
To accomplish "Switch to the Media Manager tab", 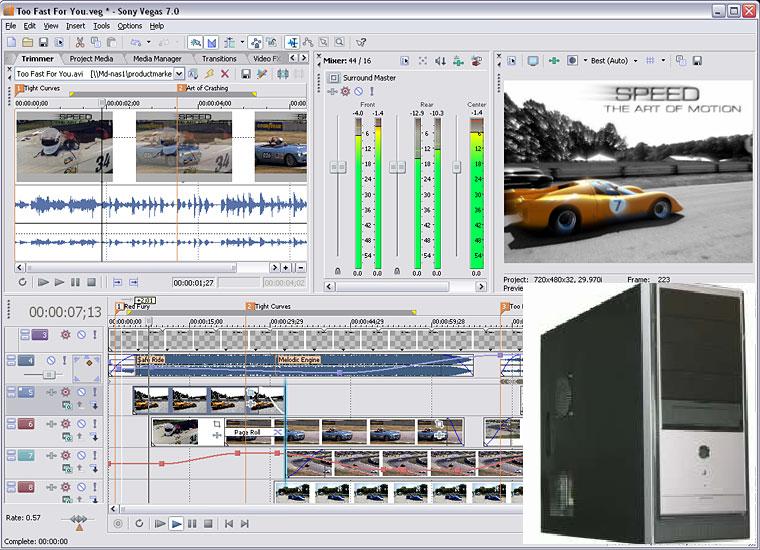I will click(x=157, y=59).
